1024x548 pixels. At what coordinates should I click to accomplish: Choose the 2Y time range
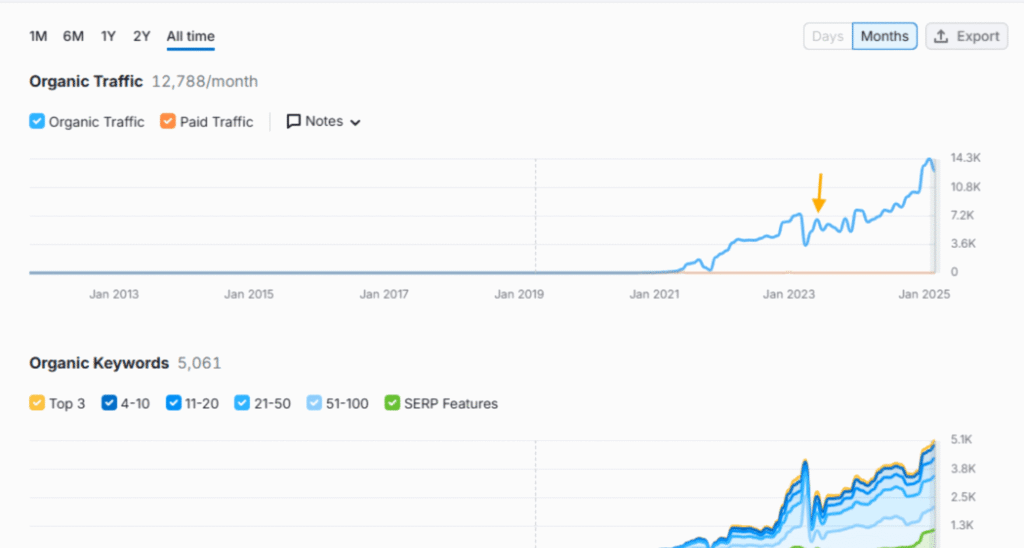[142, 36]
